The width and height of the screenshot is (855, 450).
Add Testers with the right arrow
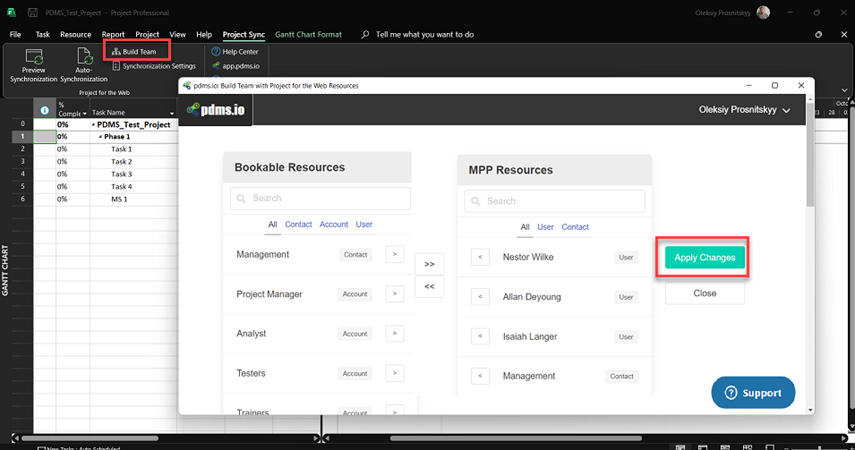coord(394,373)
